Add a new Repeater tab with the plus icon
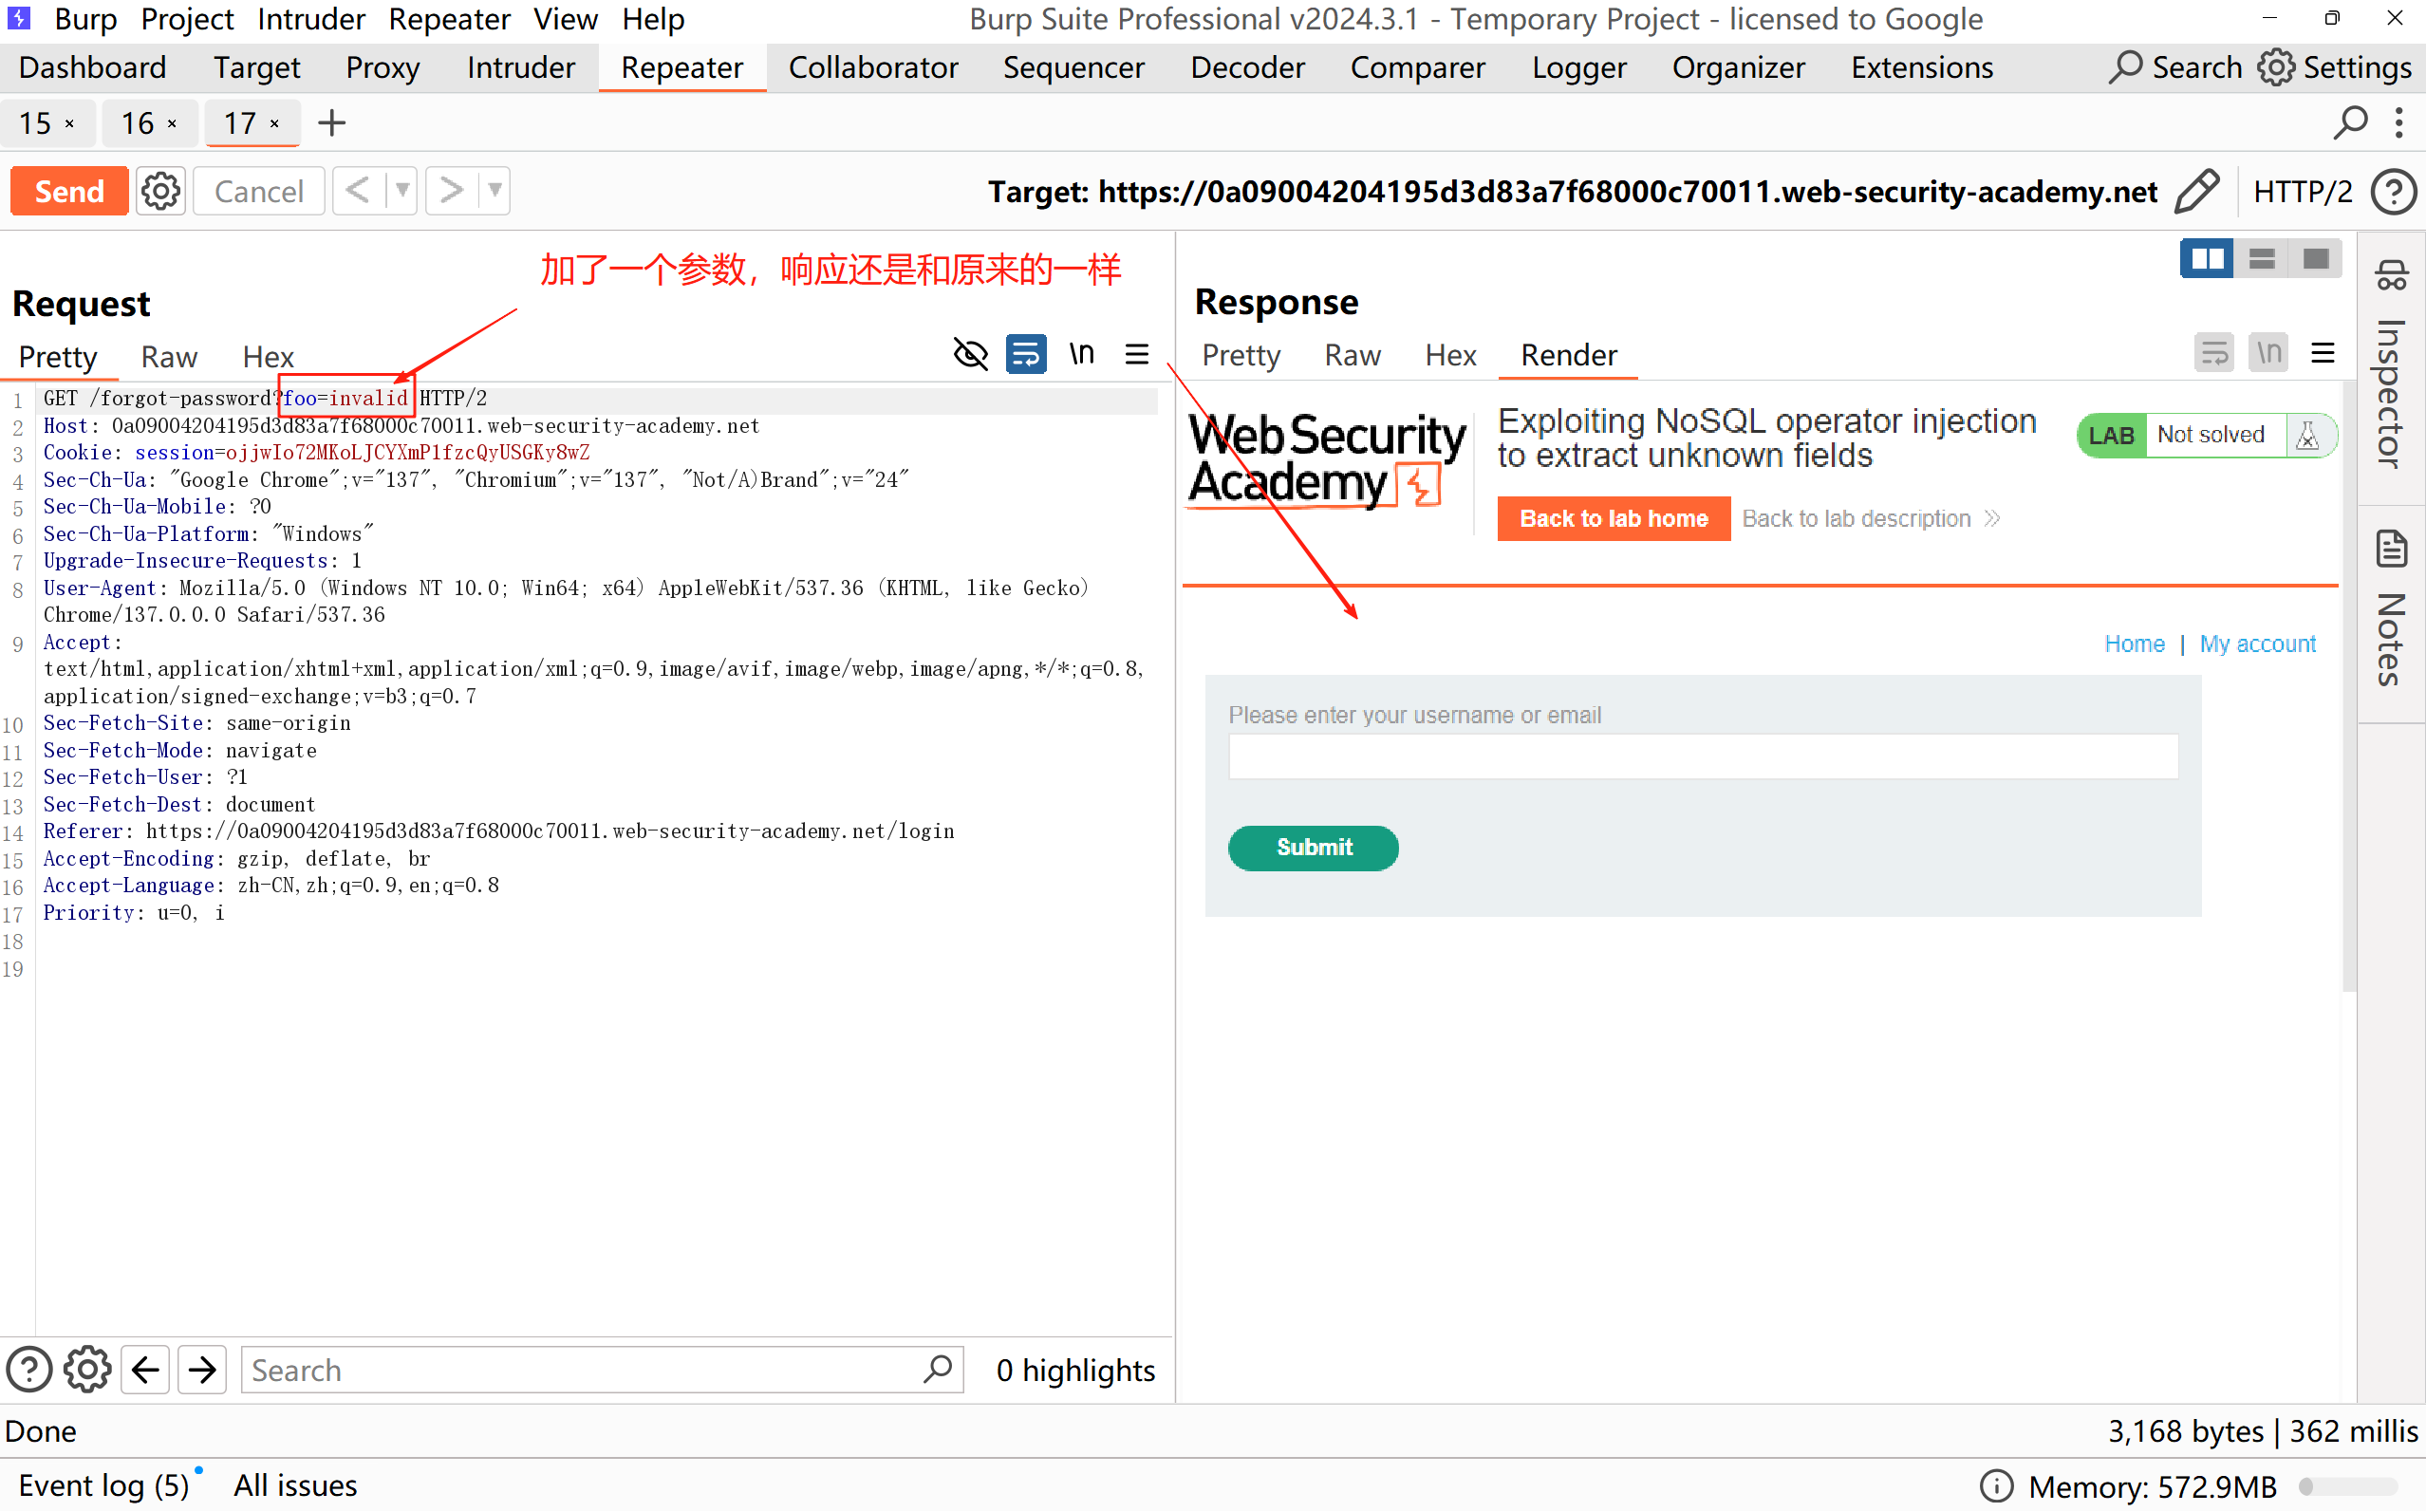 (331, 123)
